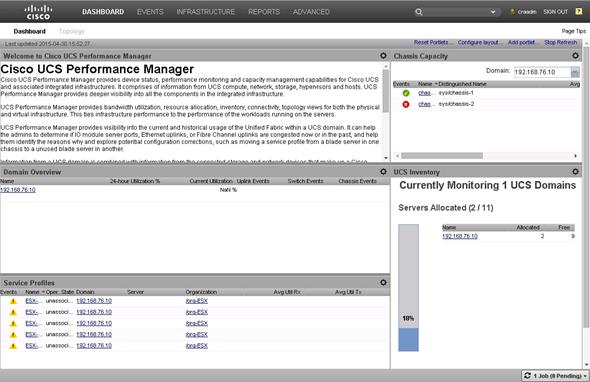
Task: Open 192.168.76.10 link in UCS Inventory
Action: point(460,236)
